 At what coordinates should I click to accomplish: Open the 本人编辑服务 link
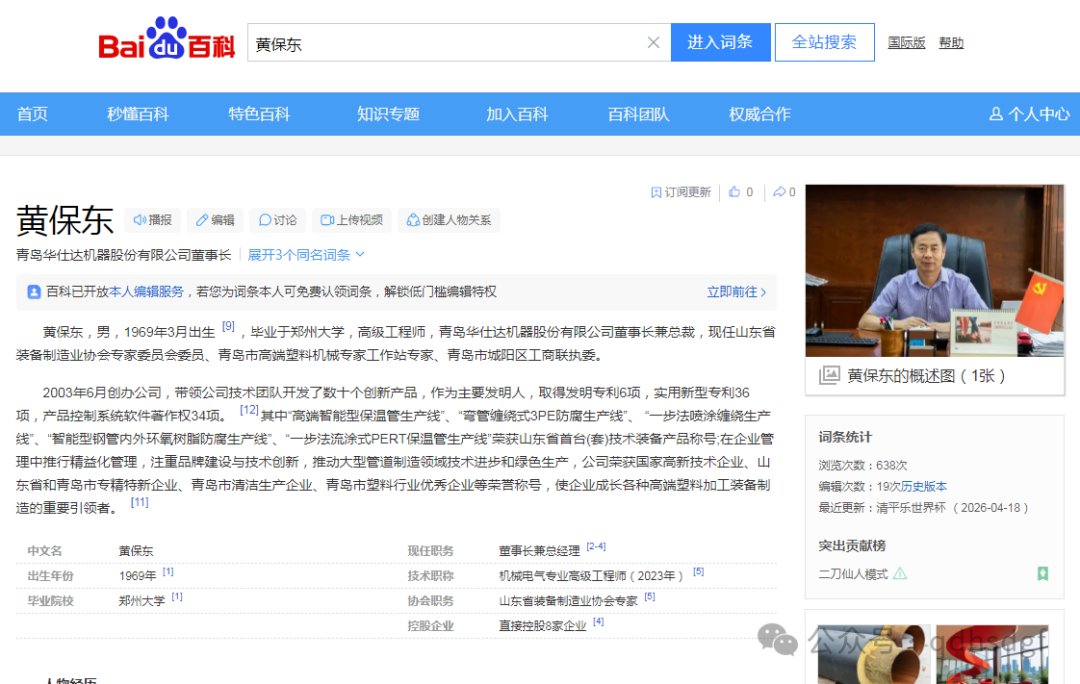[146, 291]
